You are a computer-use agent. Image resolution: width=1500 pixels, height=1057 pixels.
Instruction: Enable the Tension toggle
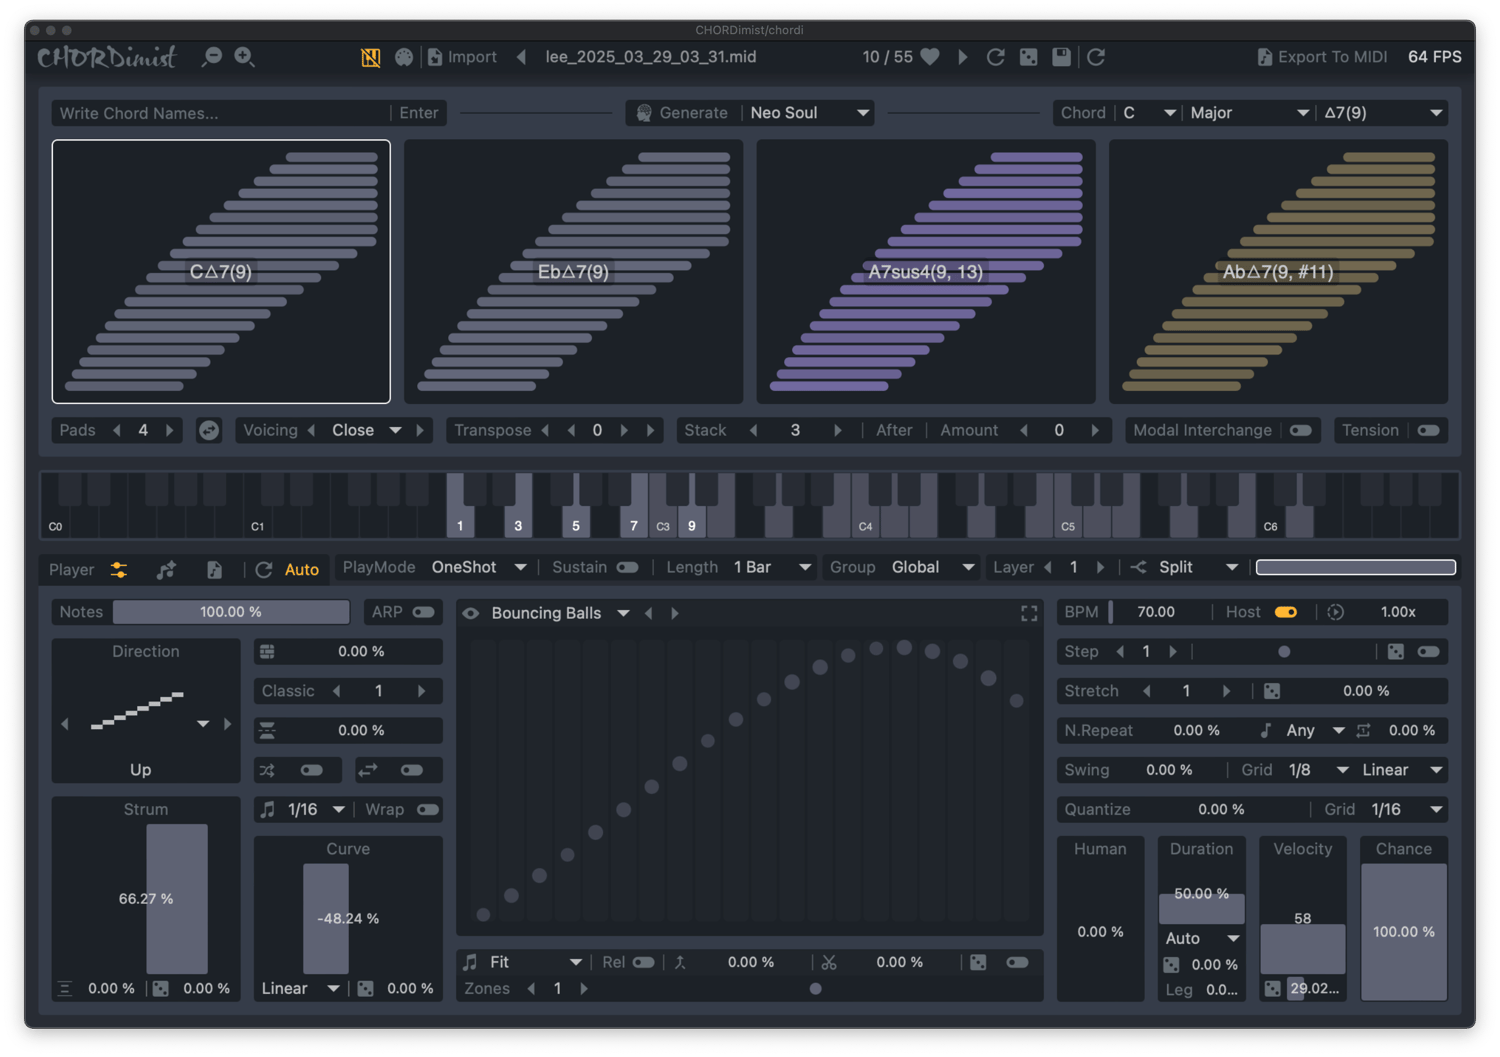1428,430
